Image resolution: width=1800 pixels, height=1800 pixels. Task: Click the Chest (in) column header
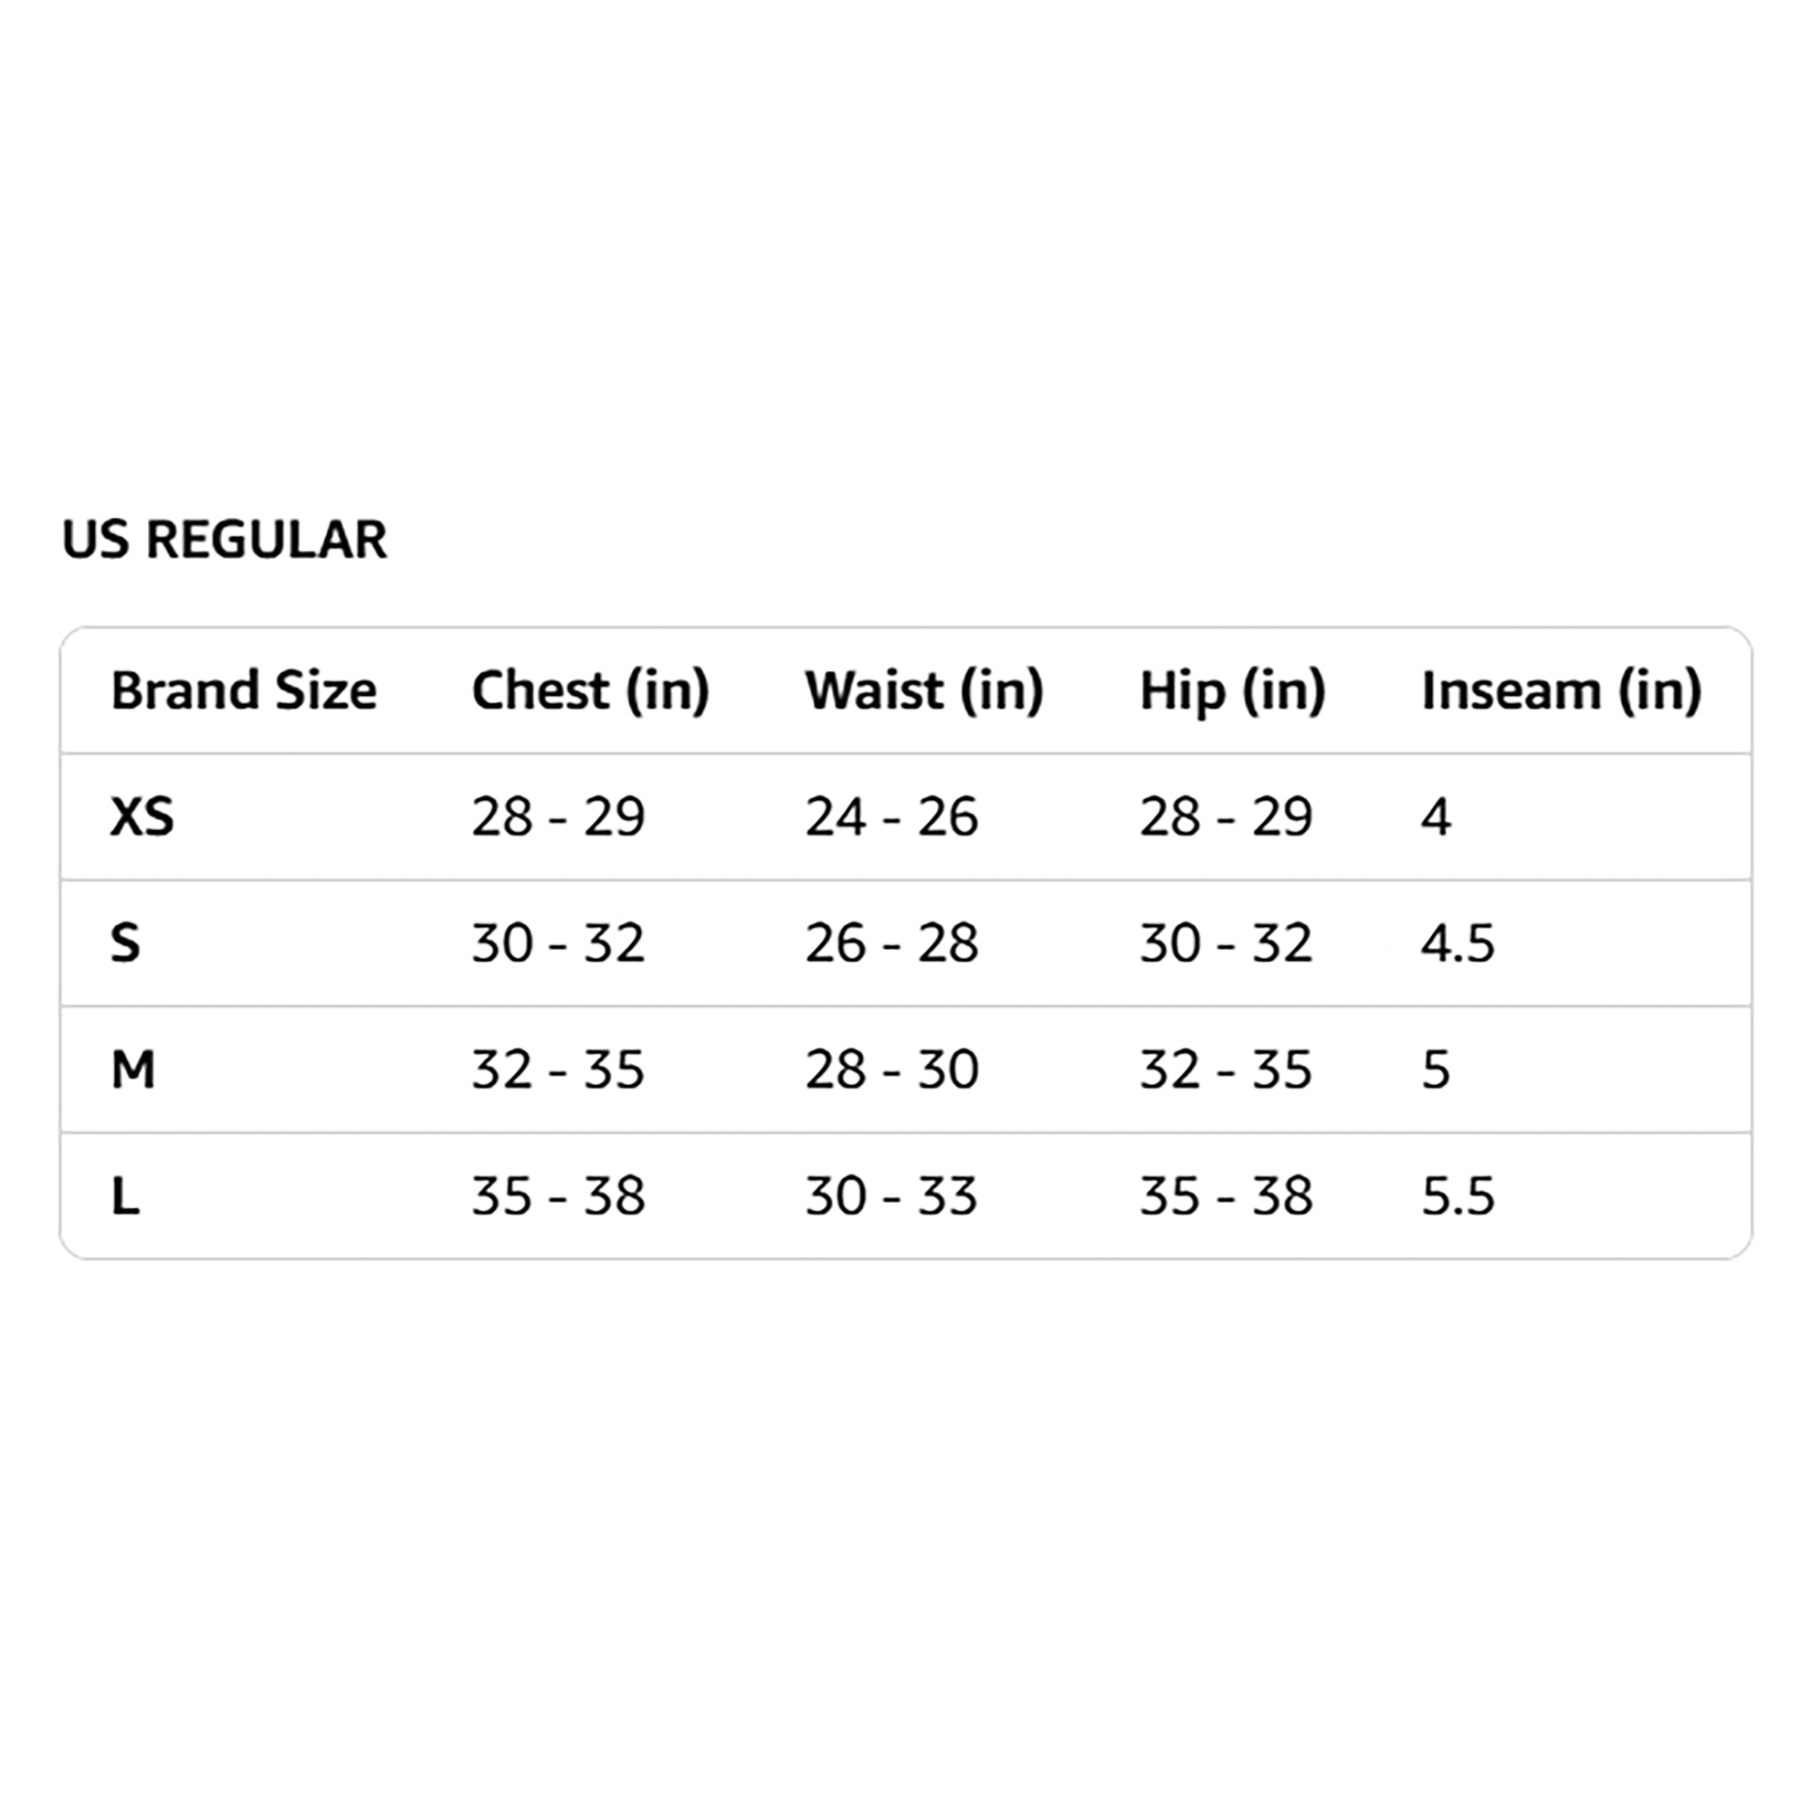pos(590,692)
